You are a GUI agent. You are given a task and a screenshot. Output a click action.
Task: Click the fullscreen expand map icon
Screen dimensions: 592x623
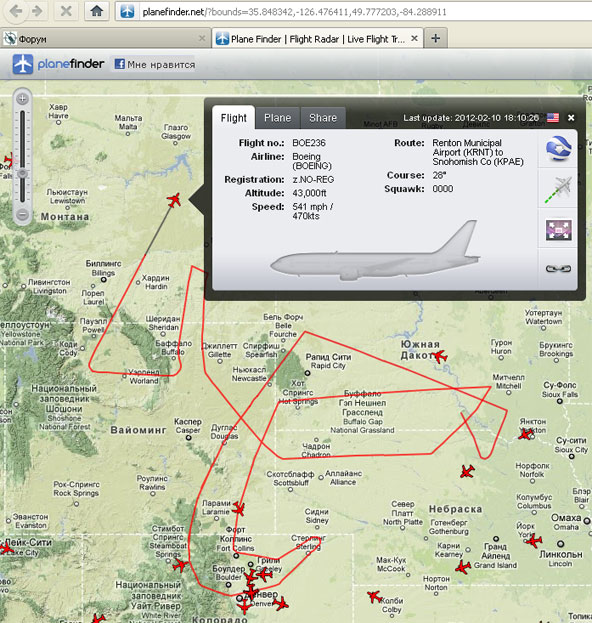[x=559, y=230]
